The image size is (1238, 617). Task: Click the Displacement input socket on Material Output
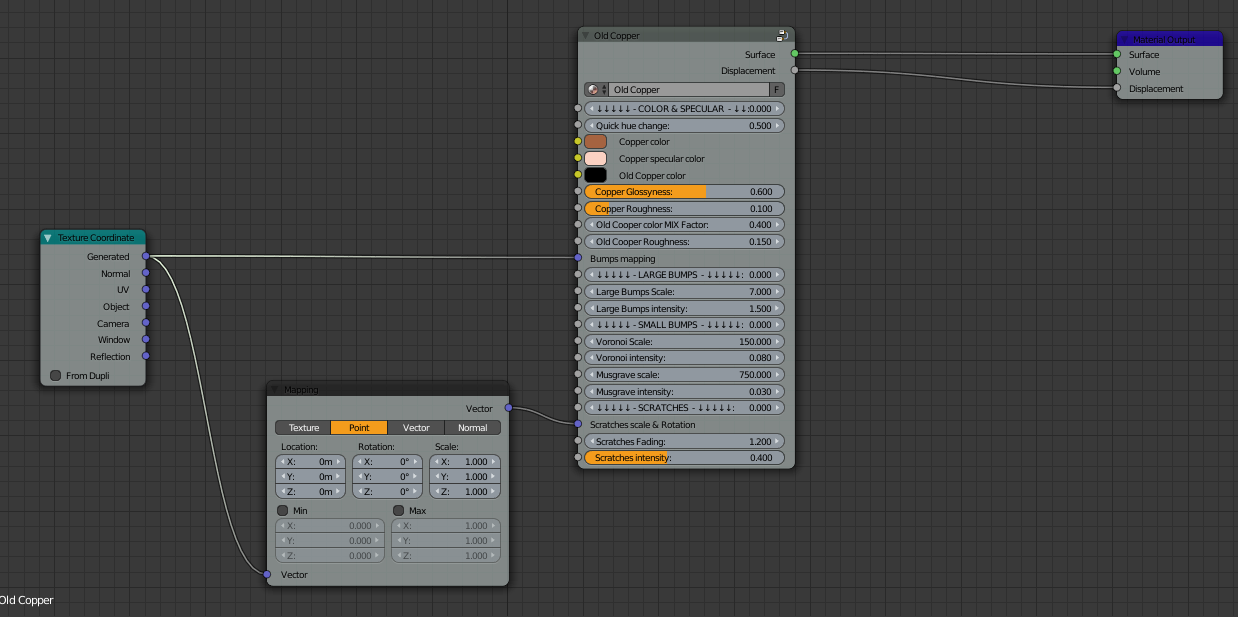coord(1117,89)
